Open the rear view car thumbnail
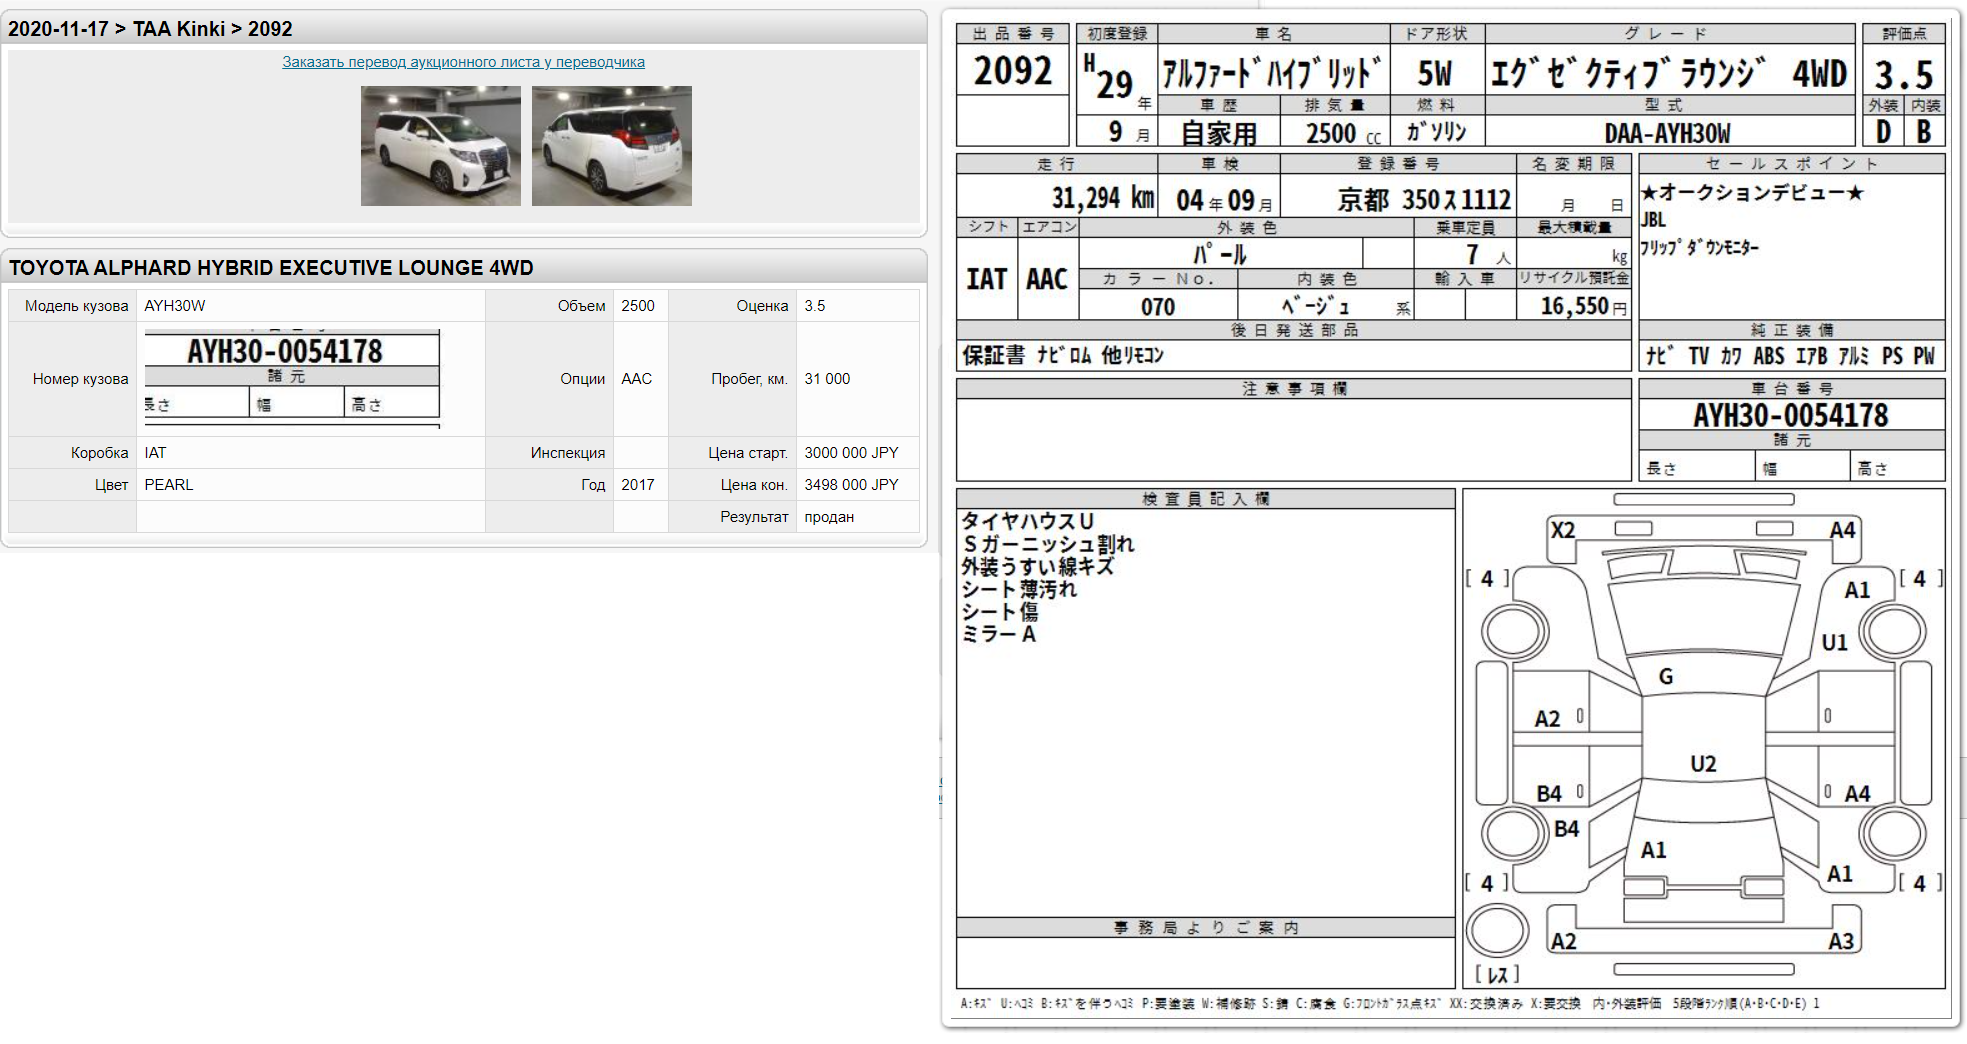Image resolution: width=1967 pixels, height=1044 pixels. pos(612,146)
